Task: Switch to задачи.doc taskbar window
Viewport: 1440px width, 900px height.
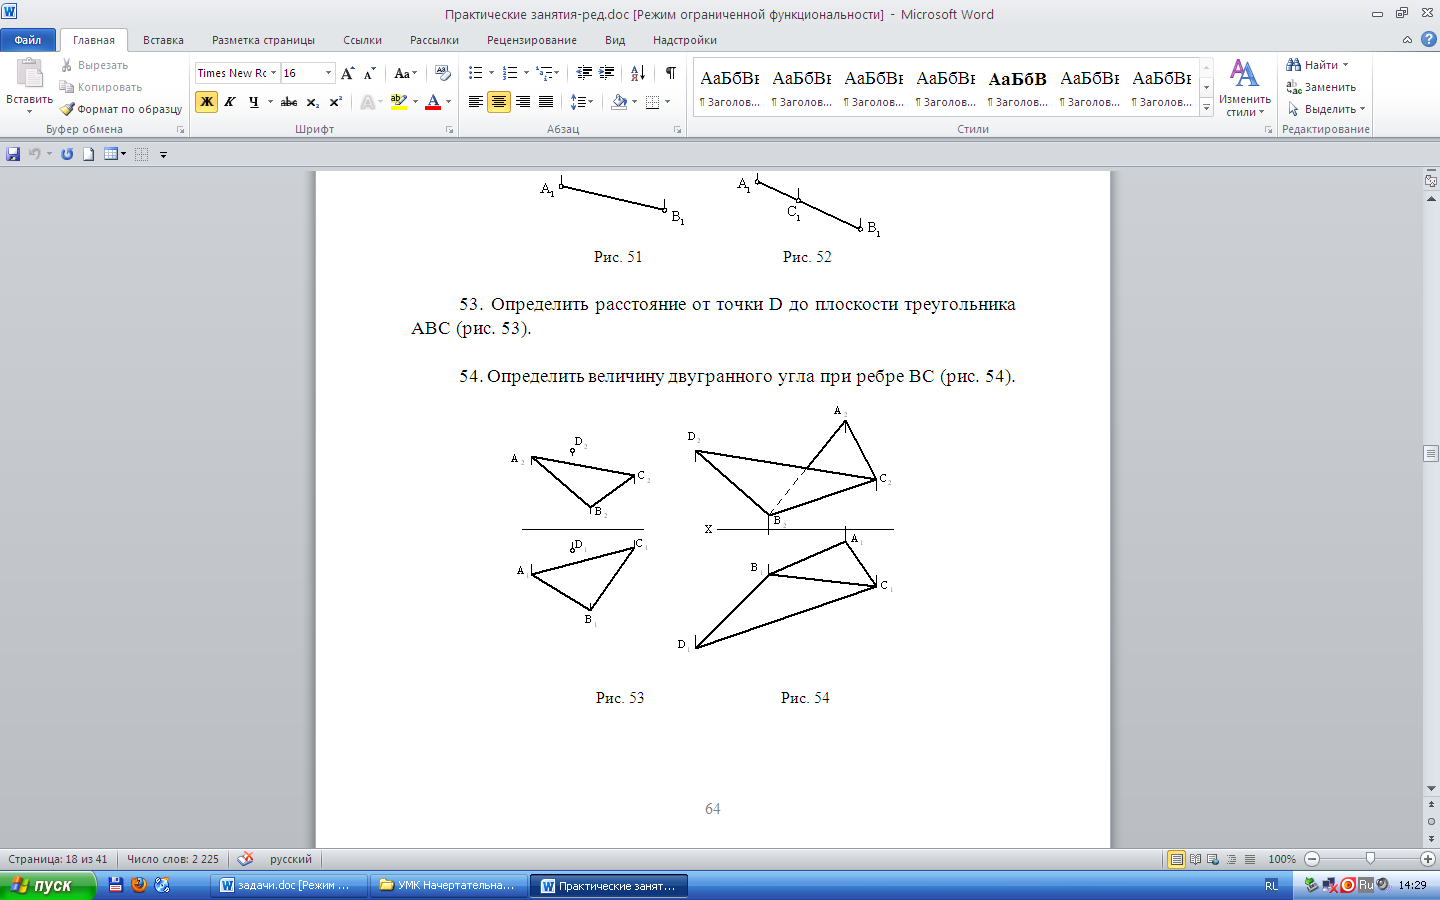Action: pos(287,885)
